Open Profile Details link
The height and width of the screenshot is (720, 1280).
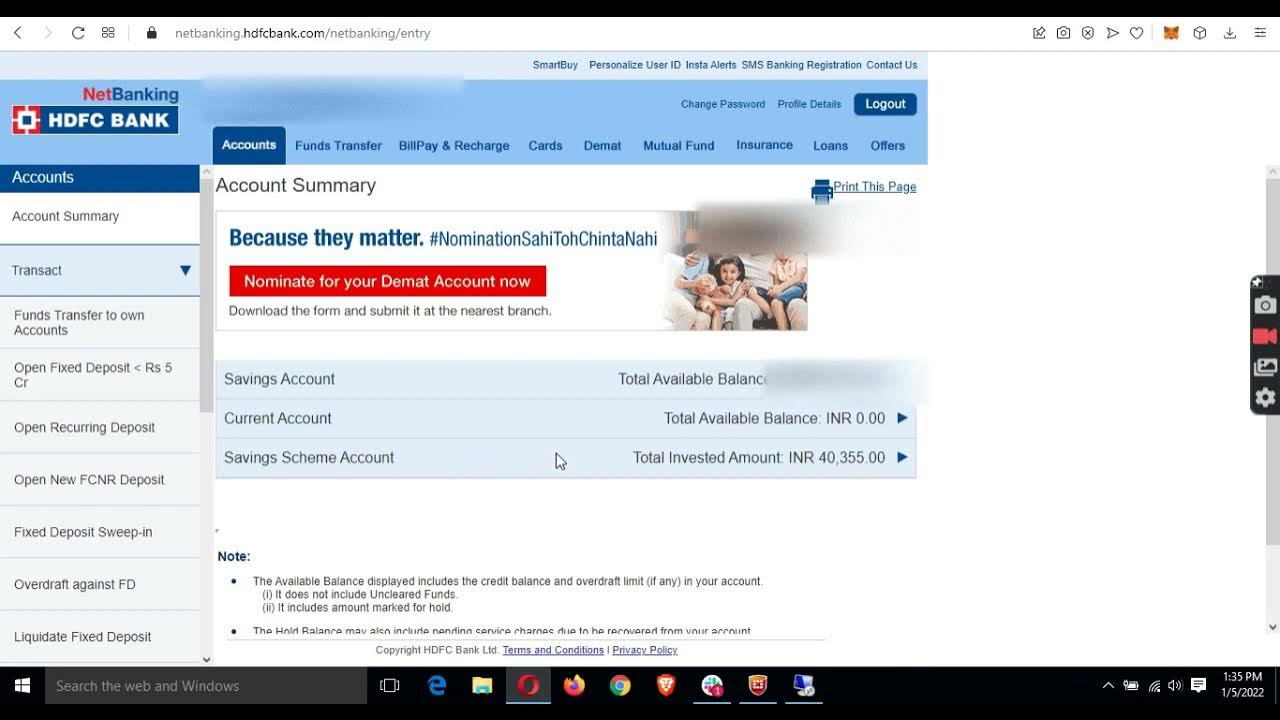809,104
